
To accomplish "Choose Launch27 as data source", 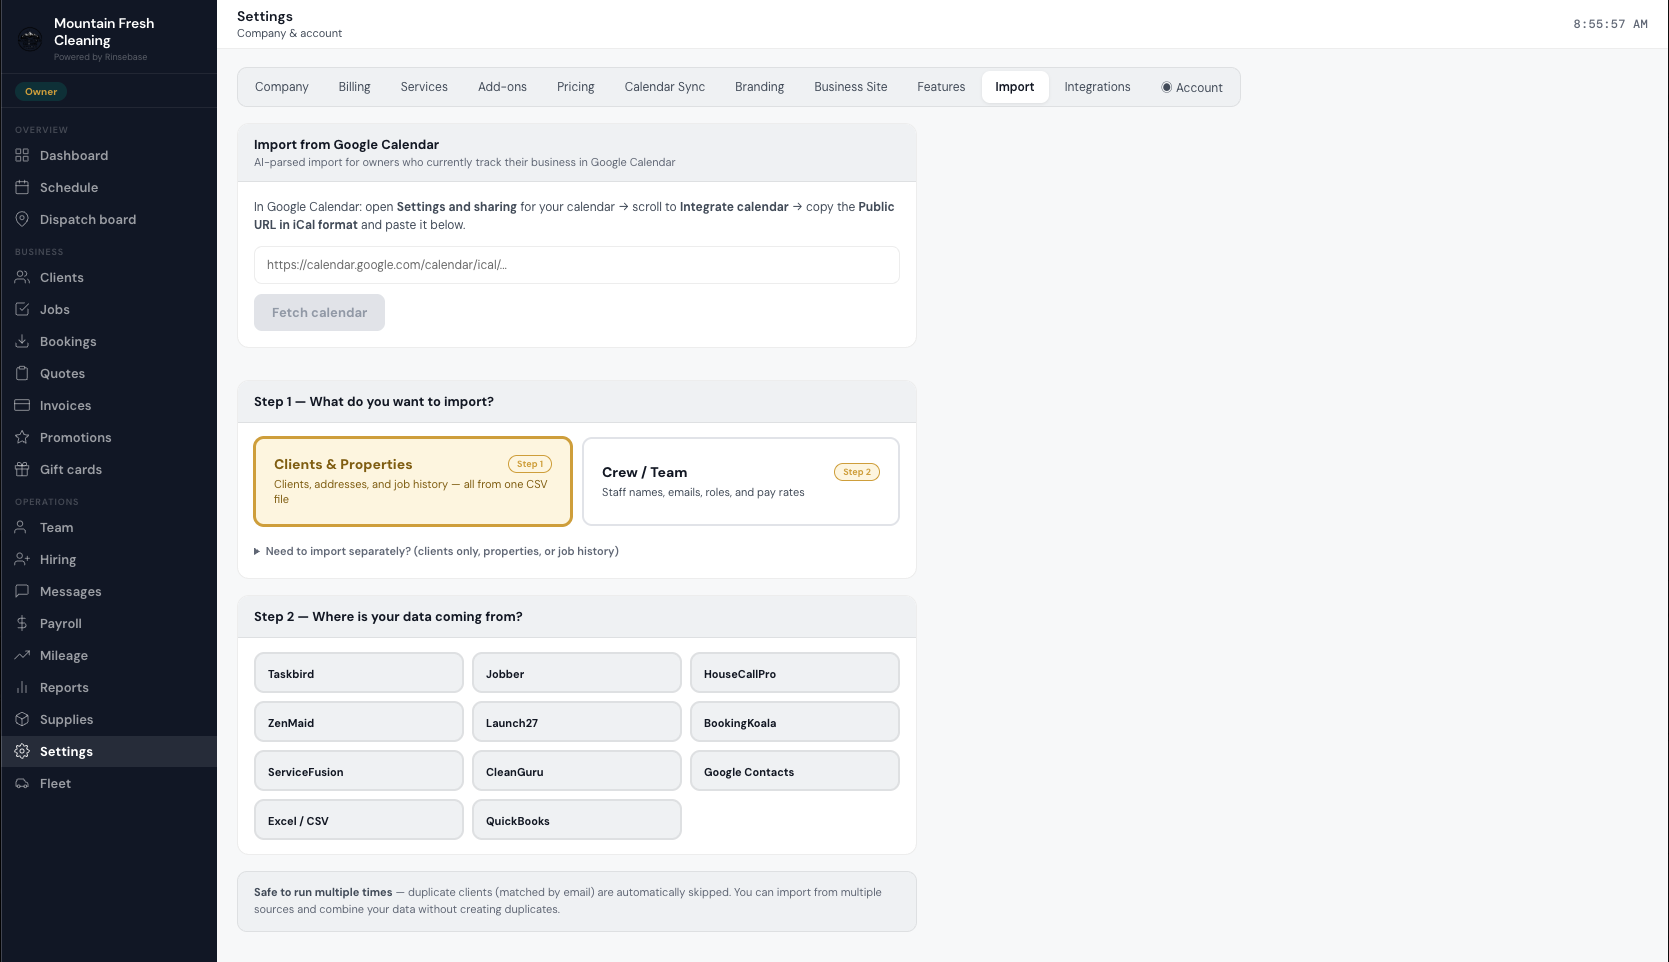I will [577, 722].
